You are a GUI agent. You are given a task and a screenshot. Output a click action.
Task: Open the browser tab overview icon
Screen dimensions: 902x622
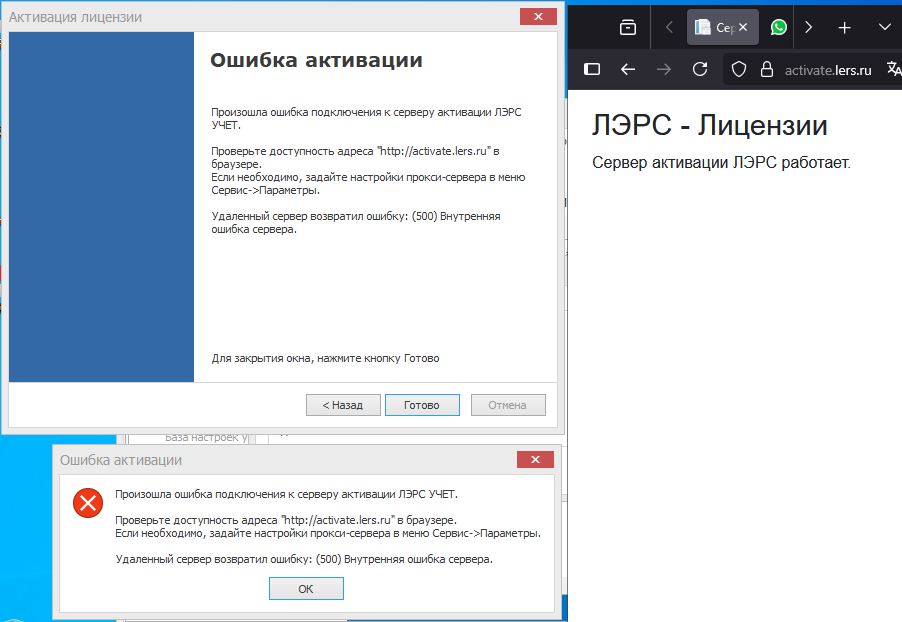point(628,27)
